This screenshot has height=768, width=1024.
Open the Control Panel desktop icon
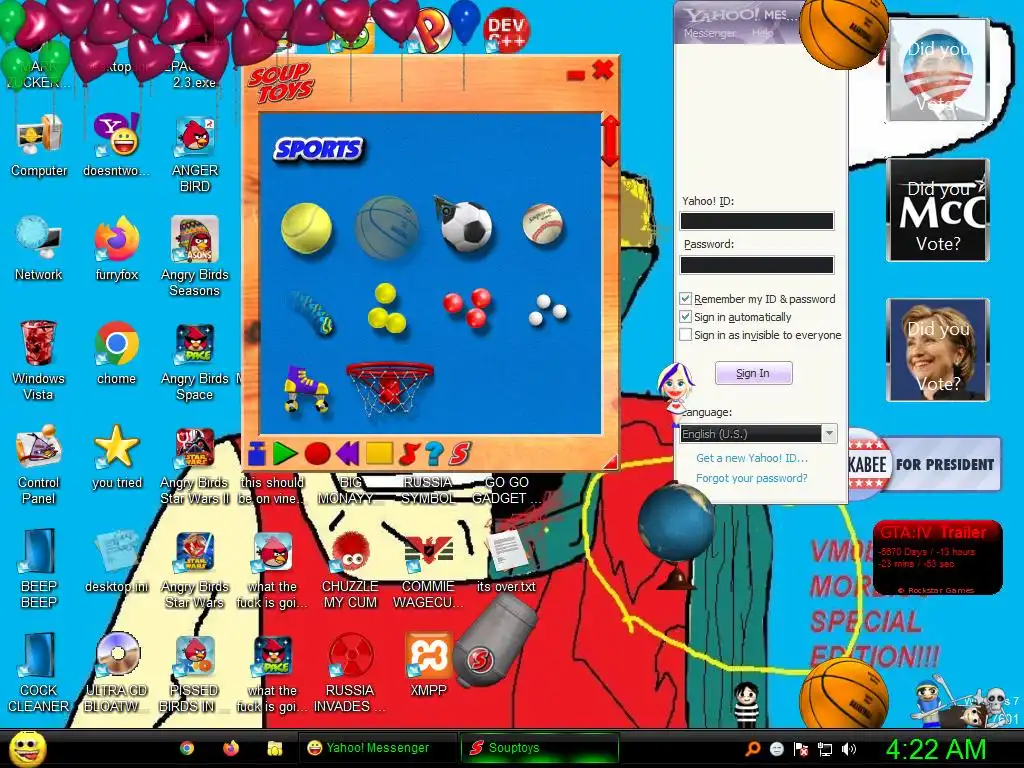tap(39, 464)
